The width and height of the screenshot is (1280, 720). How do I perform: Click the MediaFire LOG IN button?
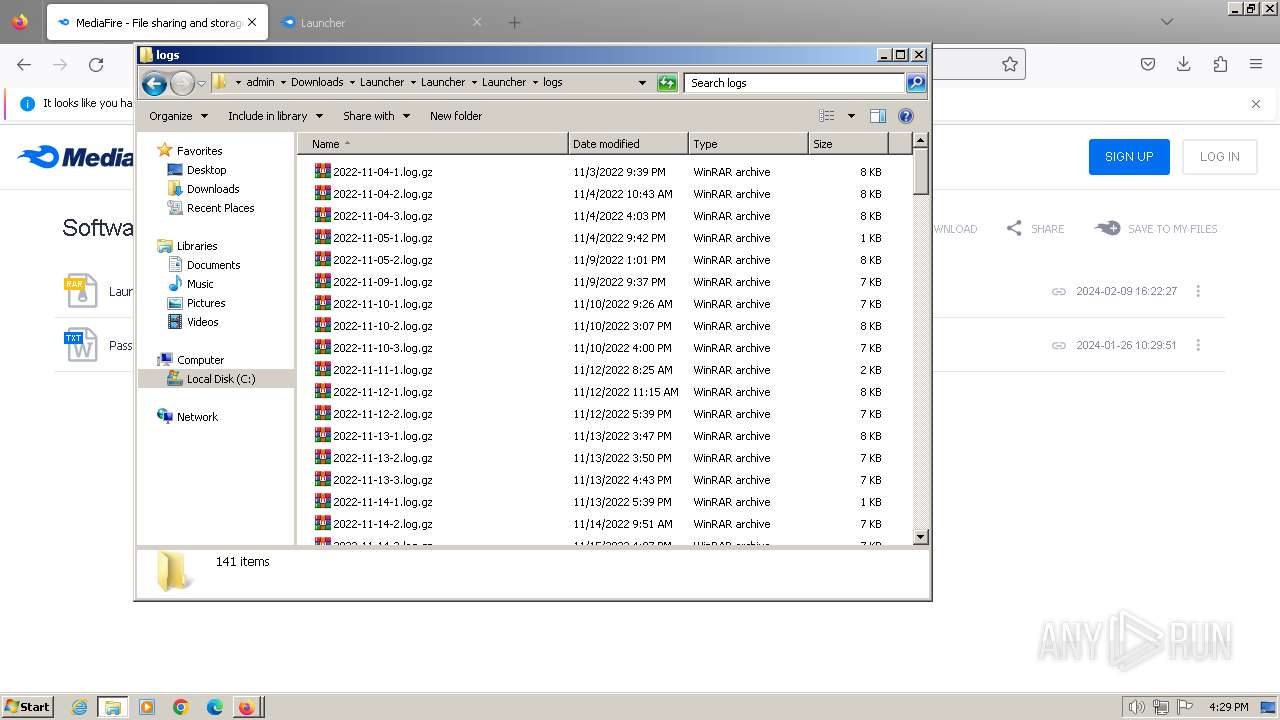tap(1220, 157)
